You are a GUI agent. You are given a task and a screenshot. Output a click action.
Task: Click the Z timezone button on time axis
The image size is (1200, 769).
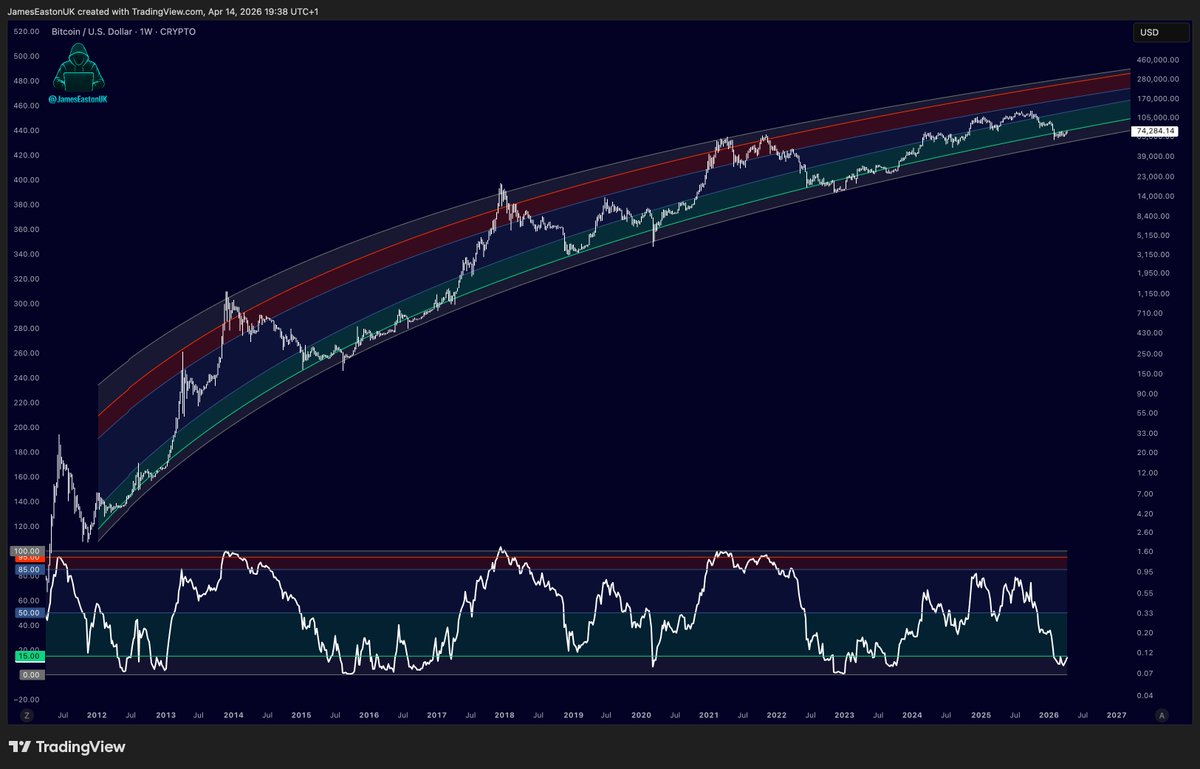(x=27, y=716)
